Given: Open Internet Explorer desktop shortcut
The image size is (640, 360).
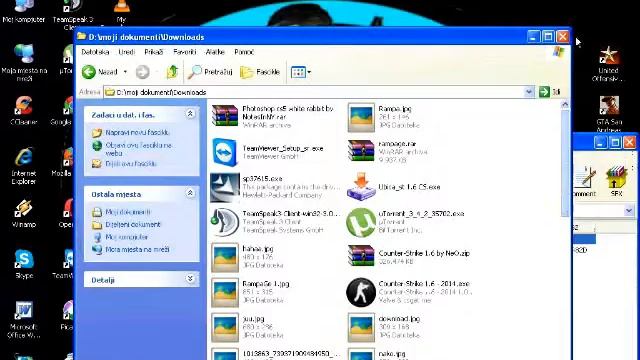Looking at the screenshot, I should 24,166.
